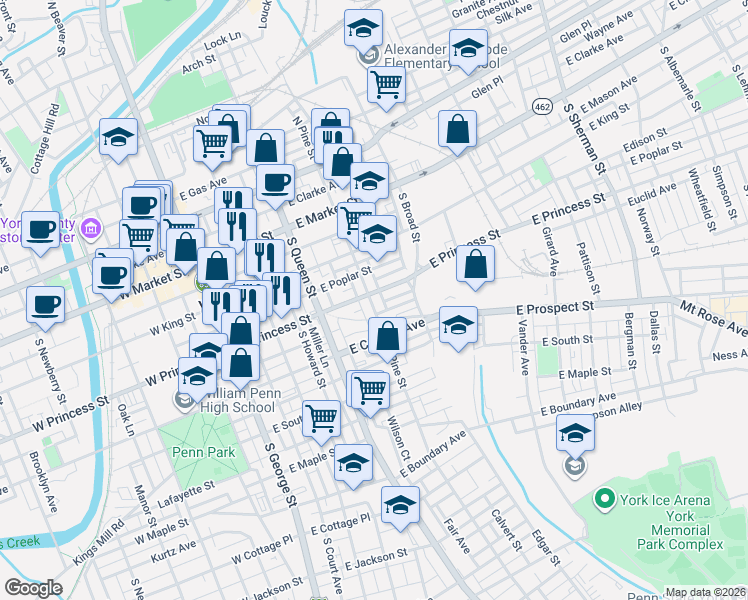This screenshot has width=748, height=600.
Task: Click the school marker near E Maple St
Action: 353,466
